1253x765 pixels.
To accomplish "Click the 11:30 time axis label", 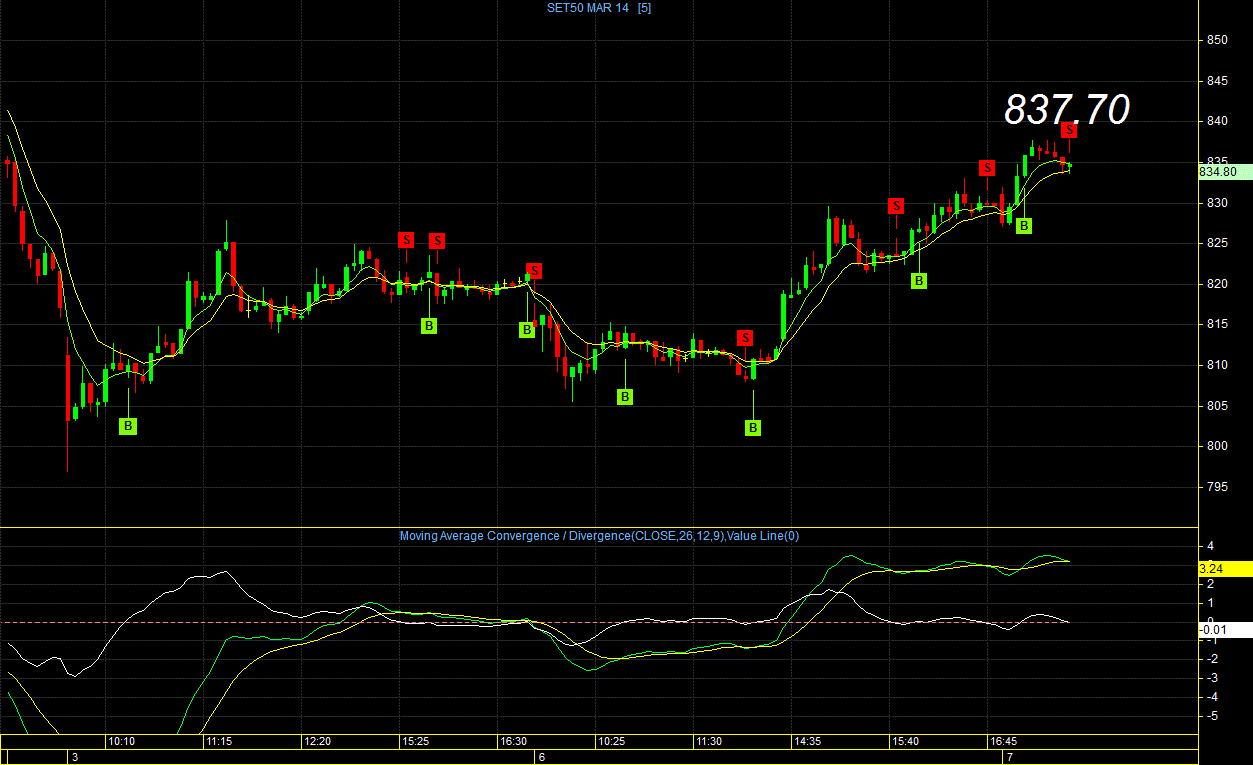I will pos(709,742).
